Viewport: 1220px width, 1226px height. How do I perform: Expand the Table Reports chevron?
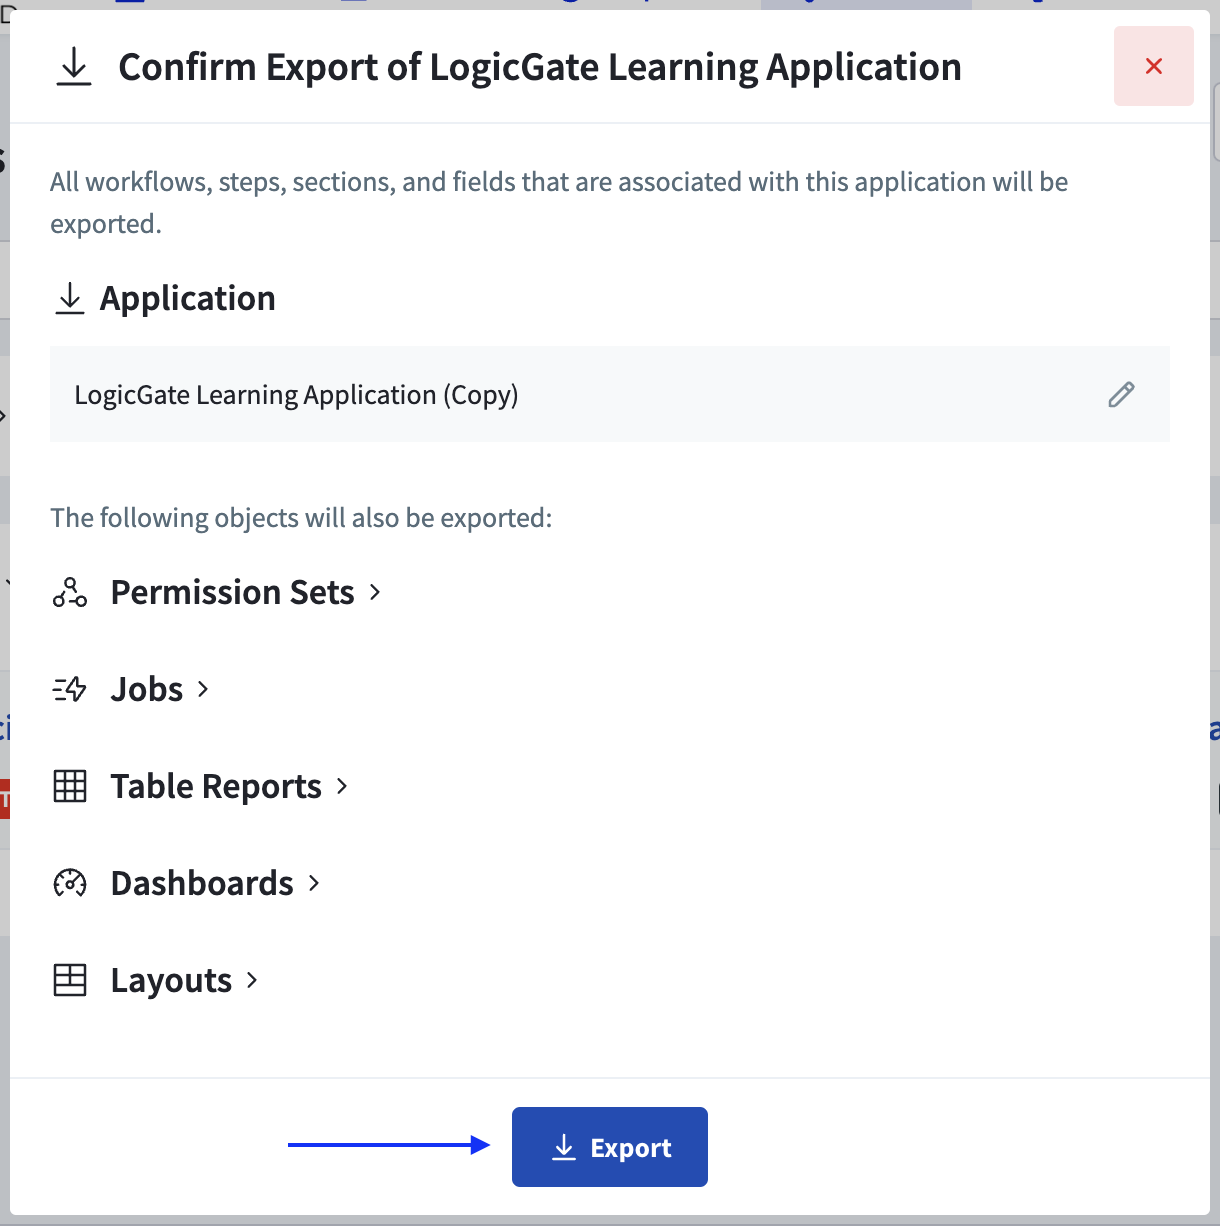[x=342, y=786]
